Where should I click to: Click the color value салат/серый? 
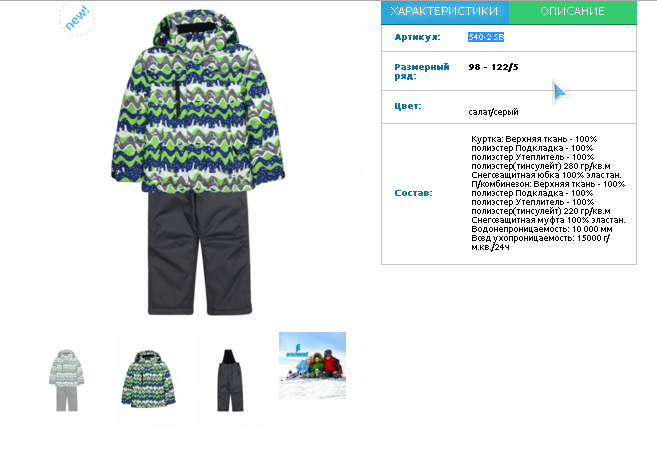[x=493, y=112]
